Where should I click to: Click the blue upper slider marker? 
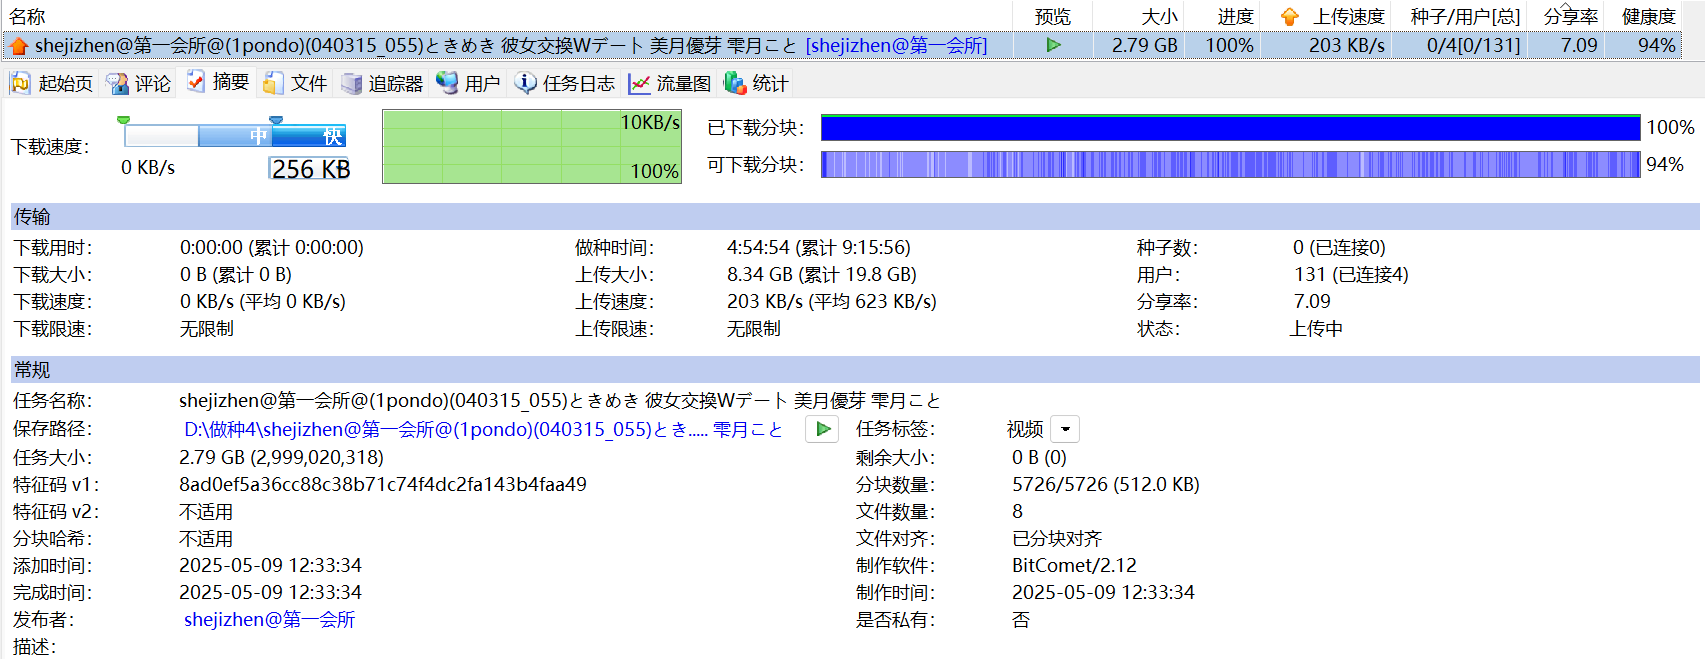[276, 120]
